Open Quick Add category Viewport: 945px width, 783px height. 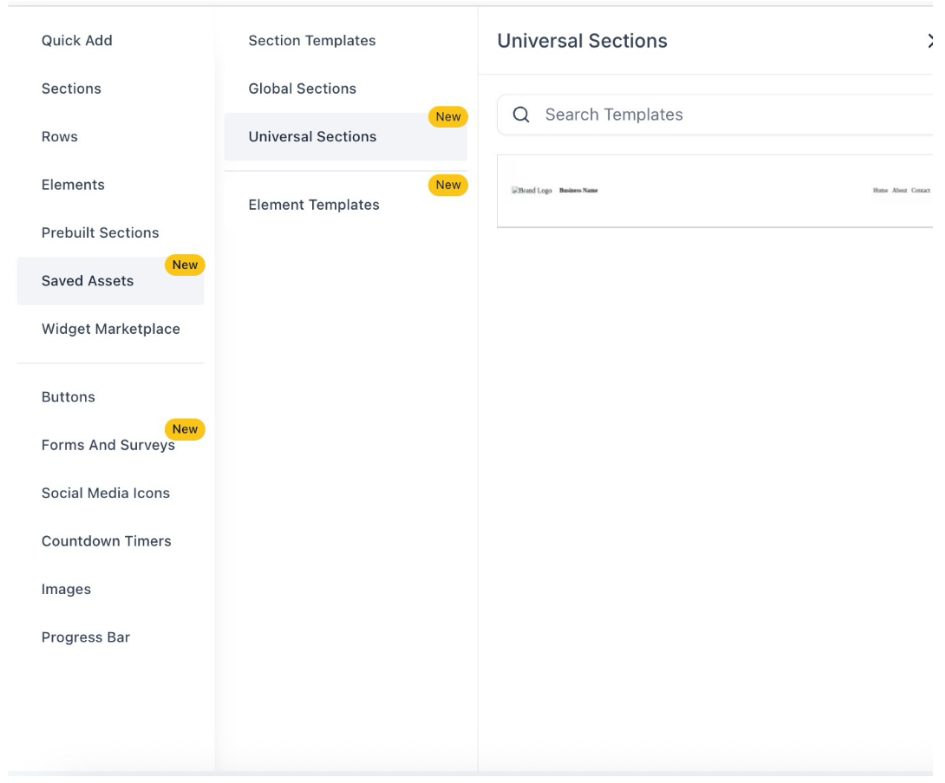(x=76, y=41)
